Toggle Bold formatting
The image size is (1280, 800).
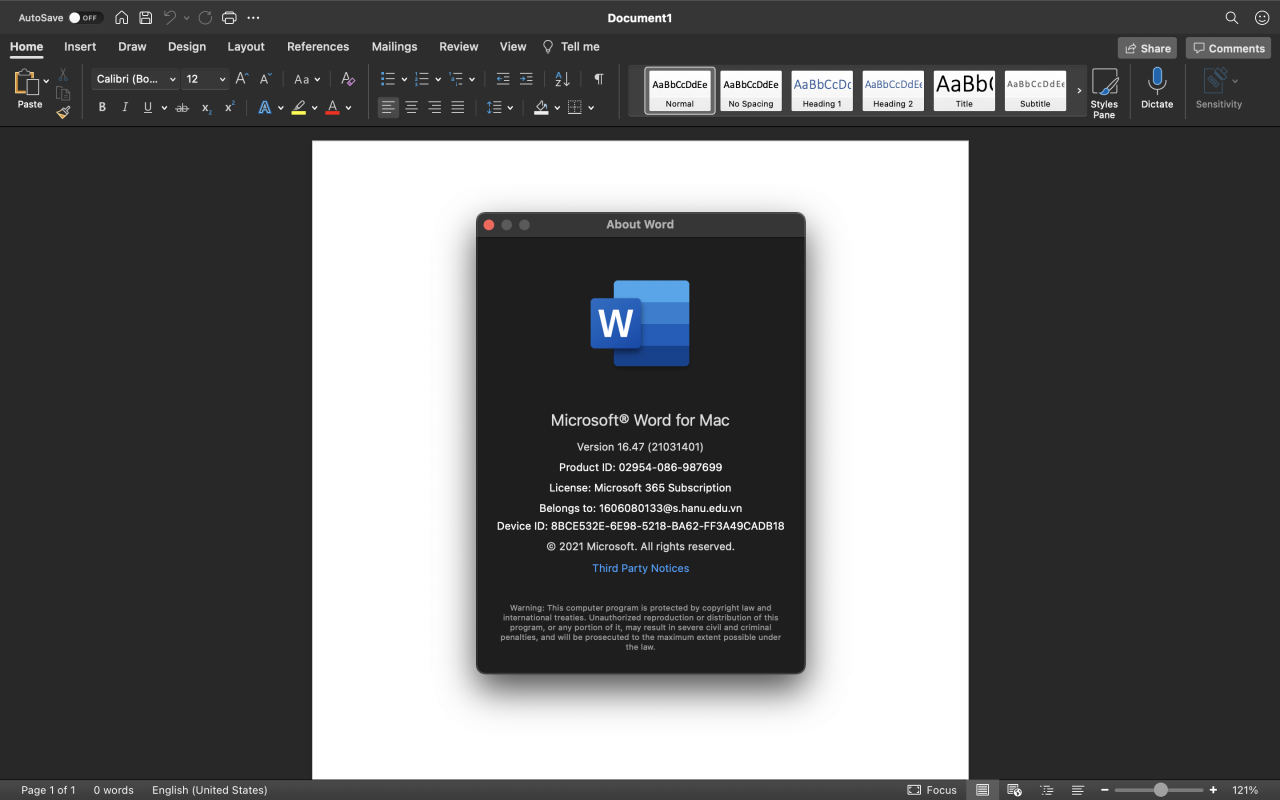point(102,107)
